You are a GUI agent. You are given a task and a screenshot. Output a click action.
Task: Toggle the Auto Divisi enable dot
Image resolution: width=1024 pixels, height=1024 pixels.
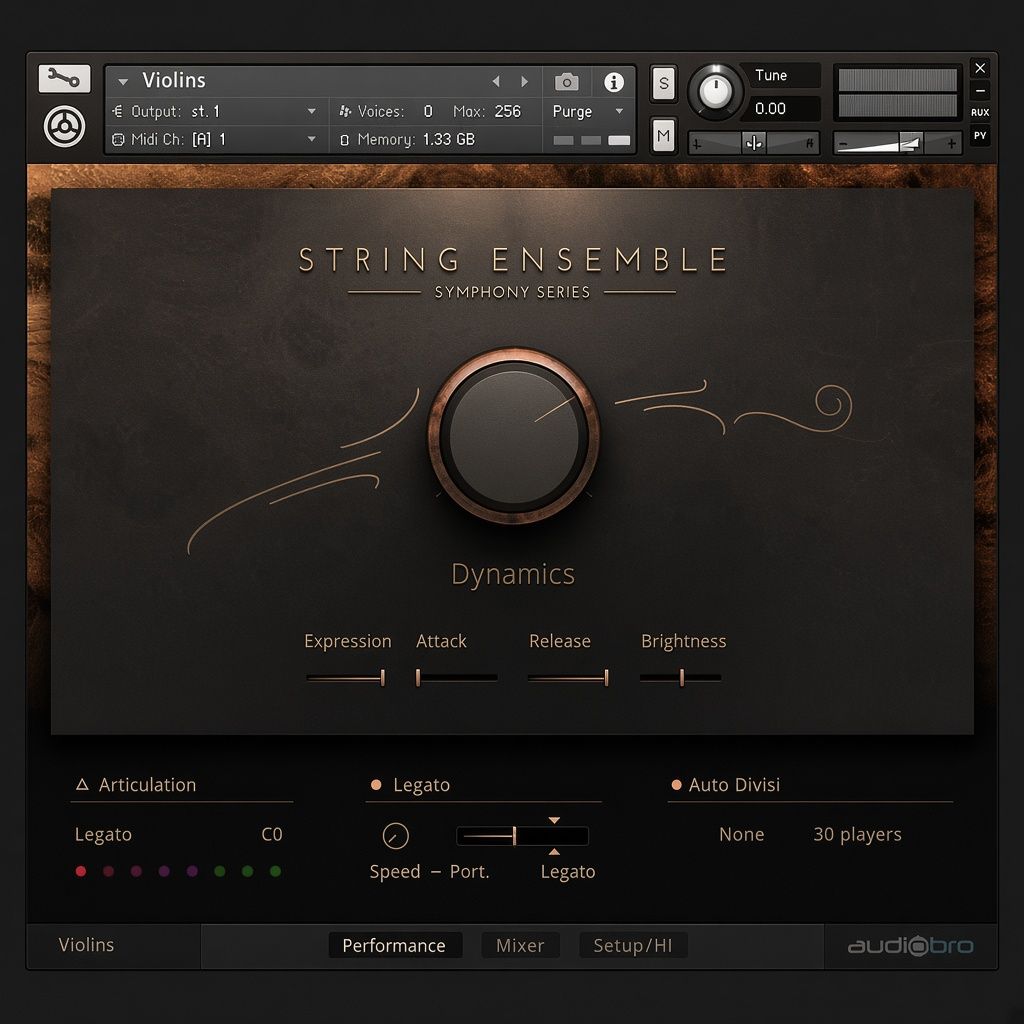point(677,784)
